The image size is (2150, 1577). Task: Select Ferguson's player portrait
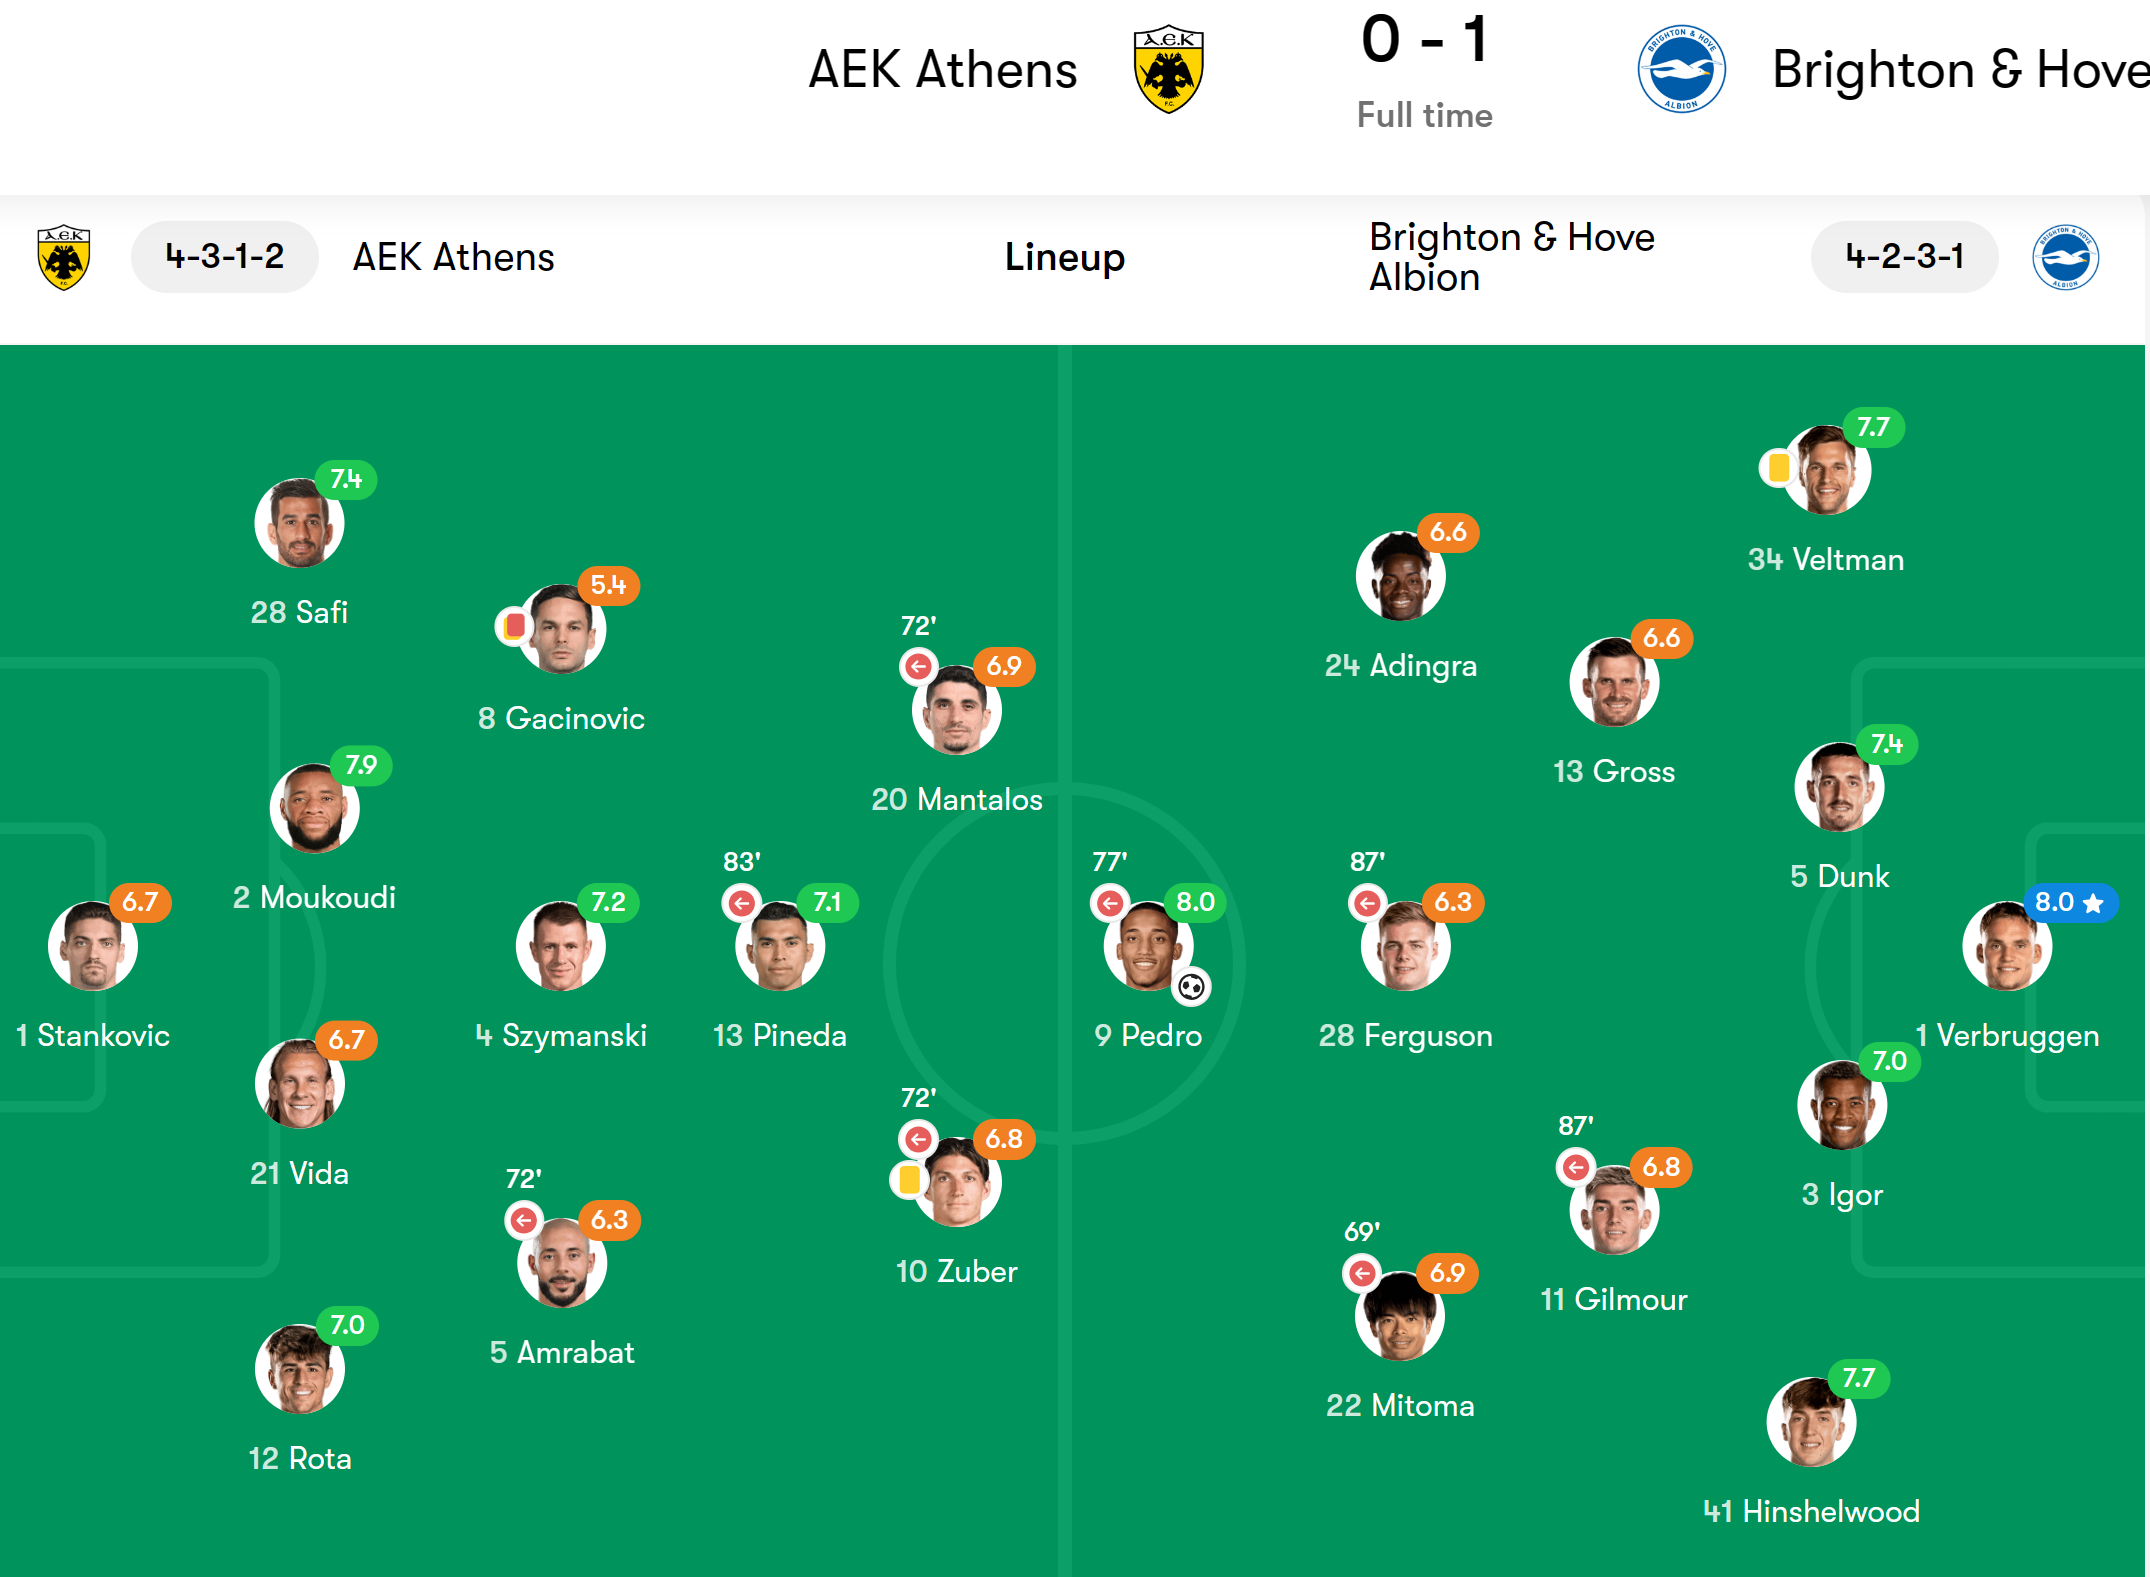coord(1405,946)
